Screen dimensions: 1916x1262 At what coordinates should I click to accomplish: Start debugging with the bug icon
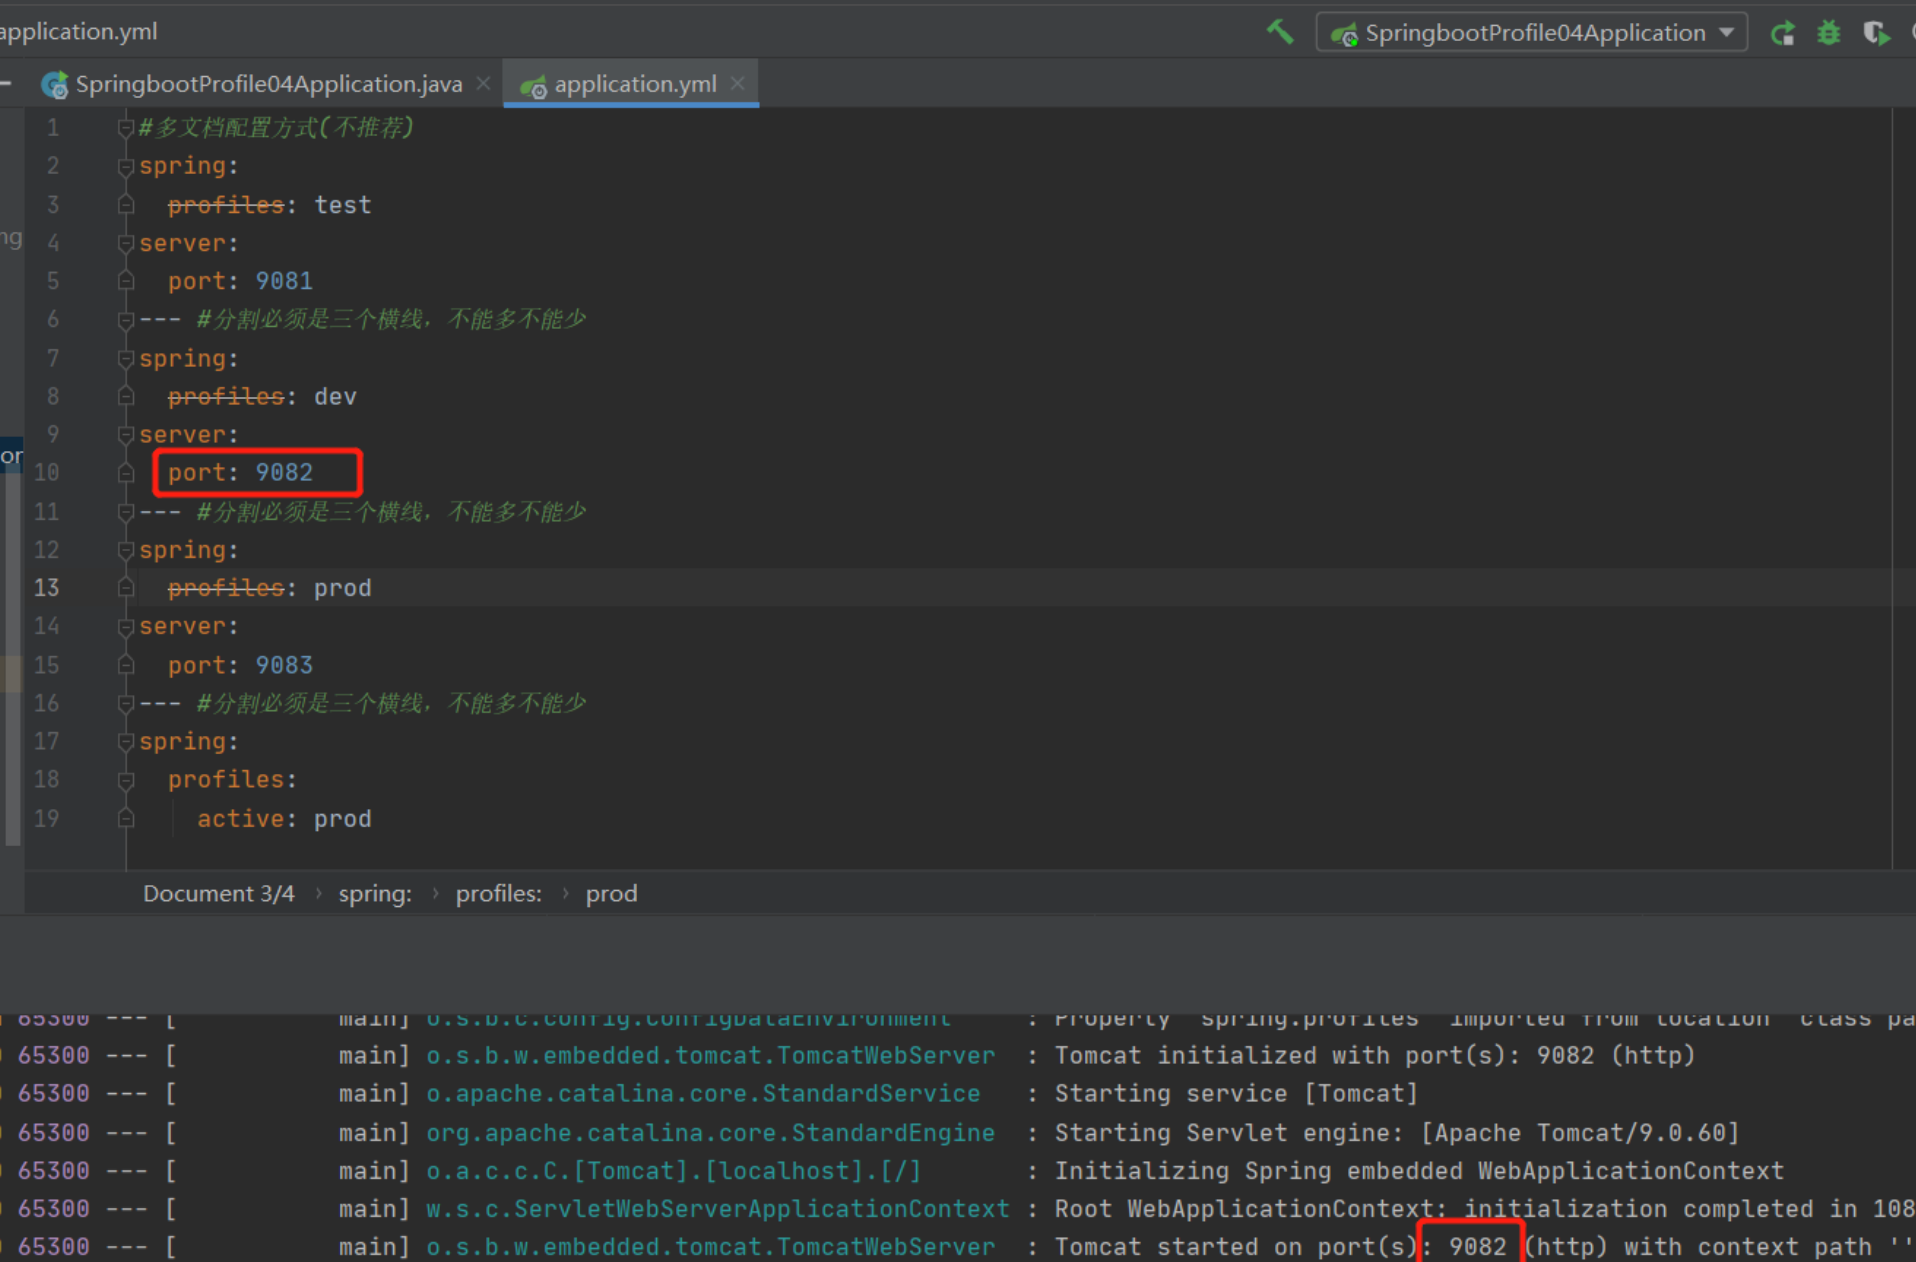tap(1829, 33)
